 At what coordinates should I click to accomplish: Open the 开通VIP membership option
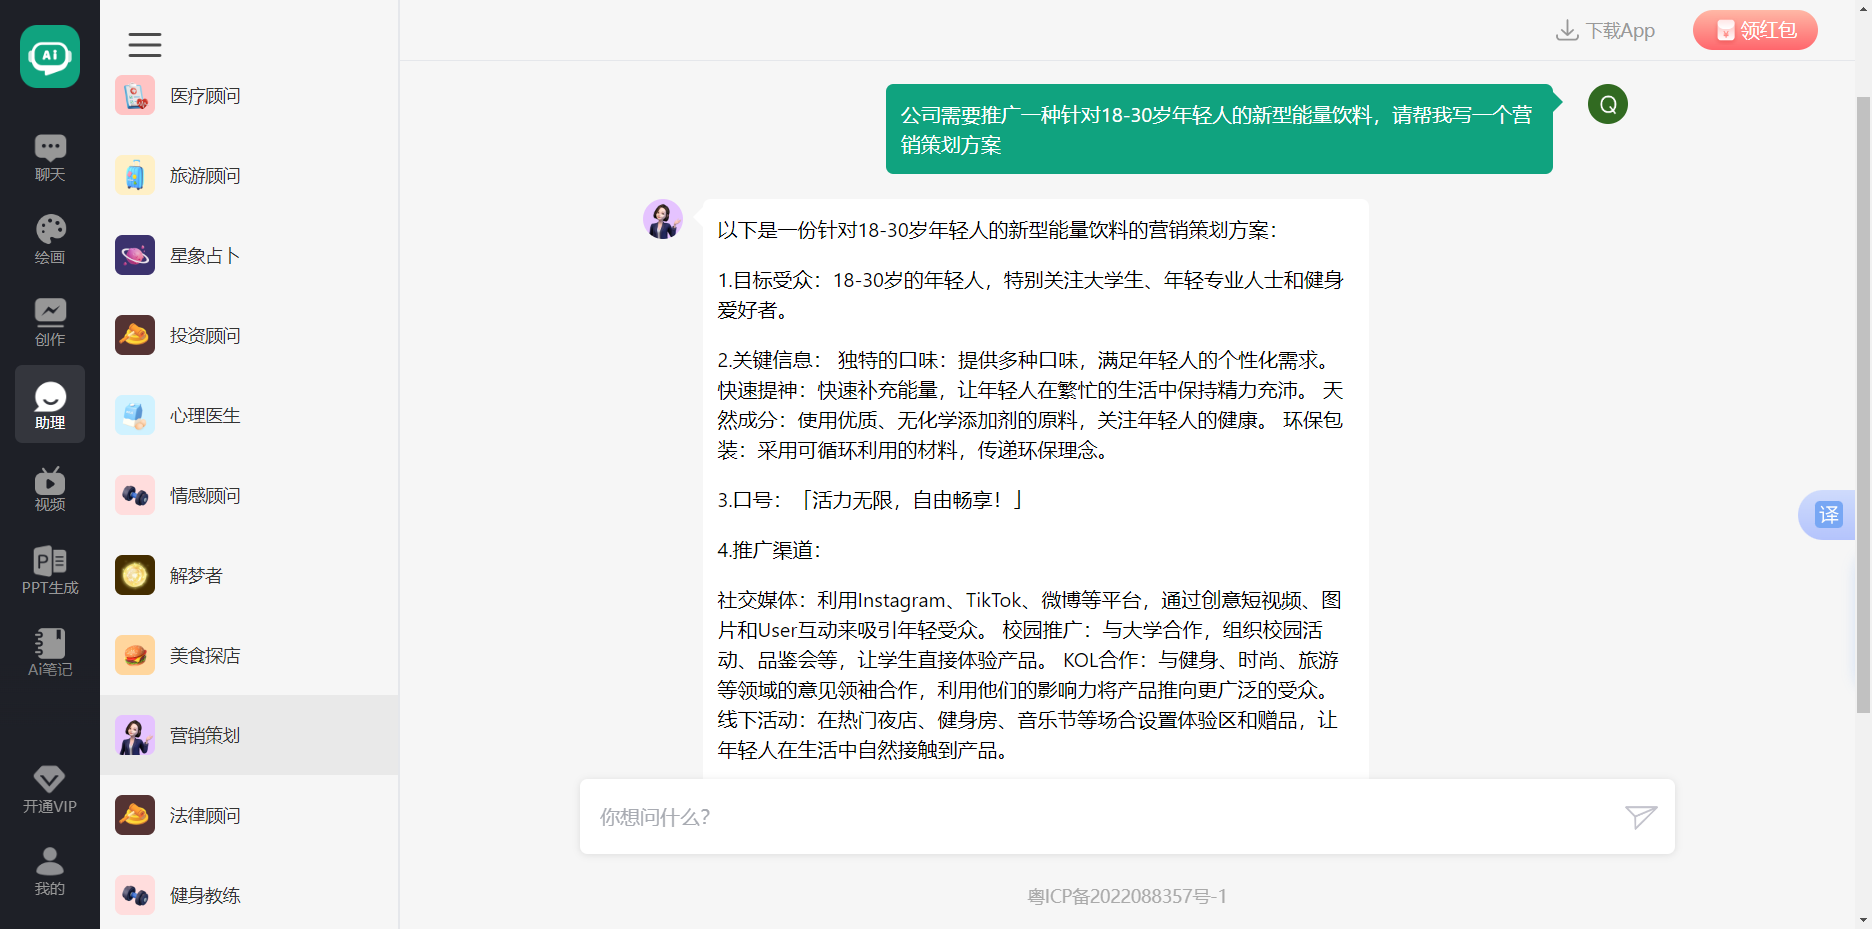pyautogui.click(x=50, y=789)
